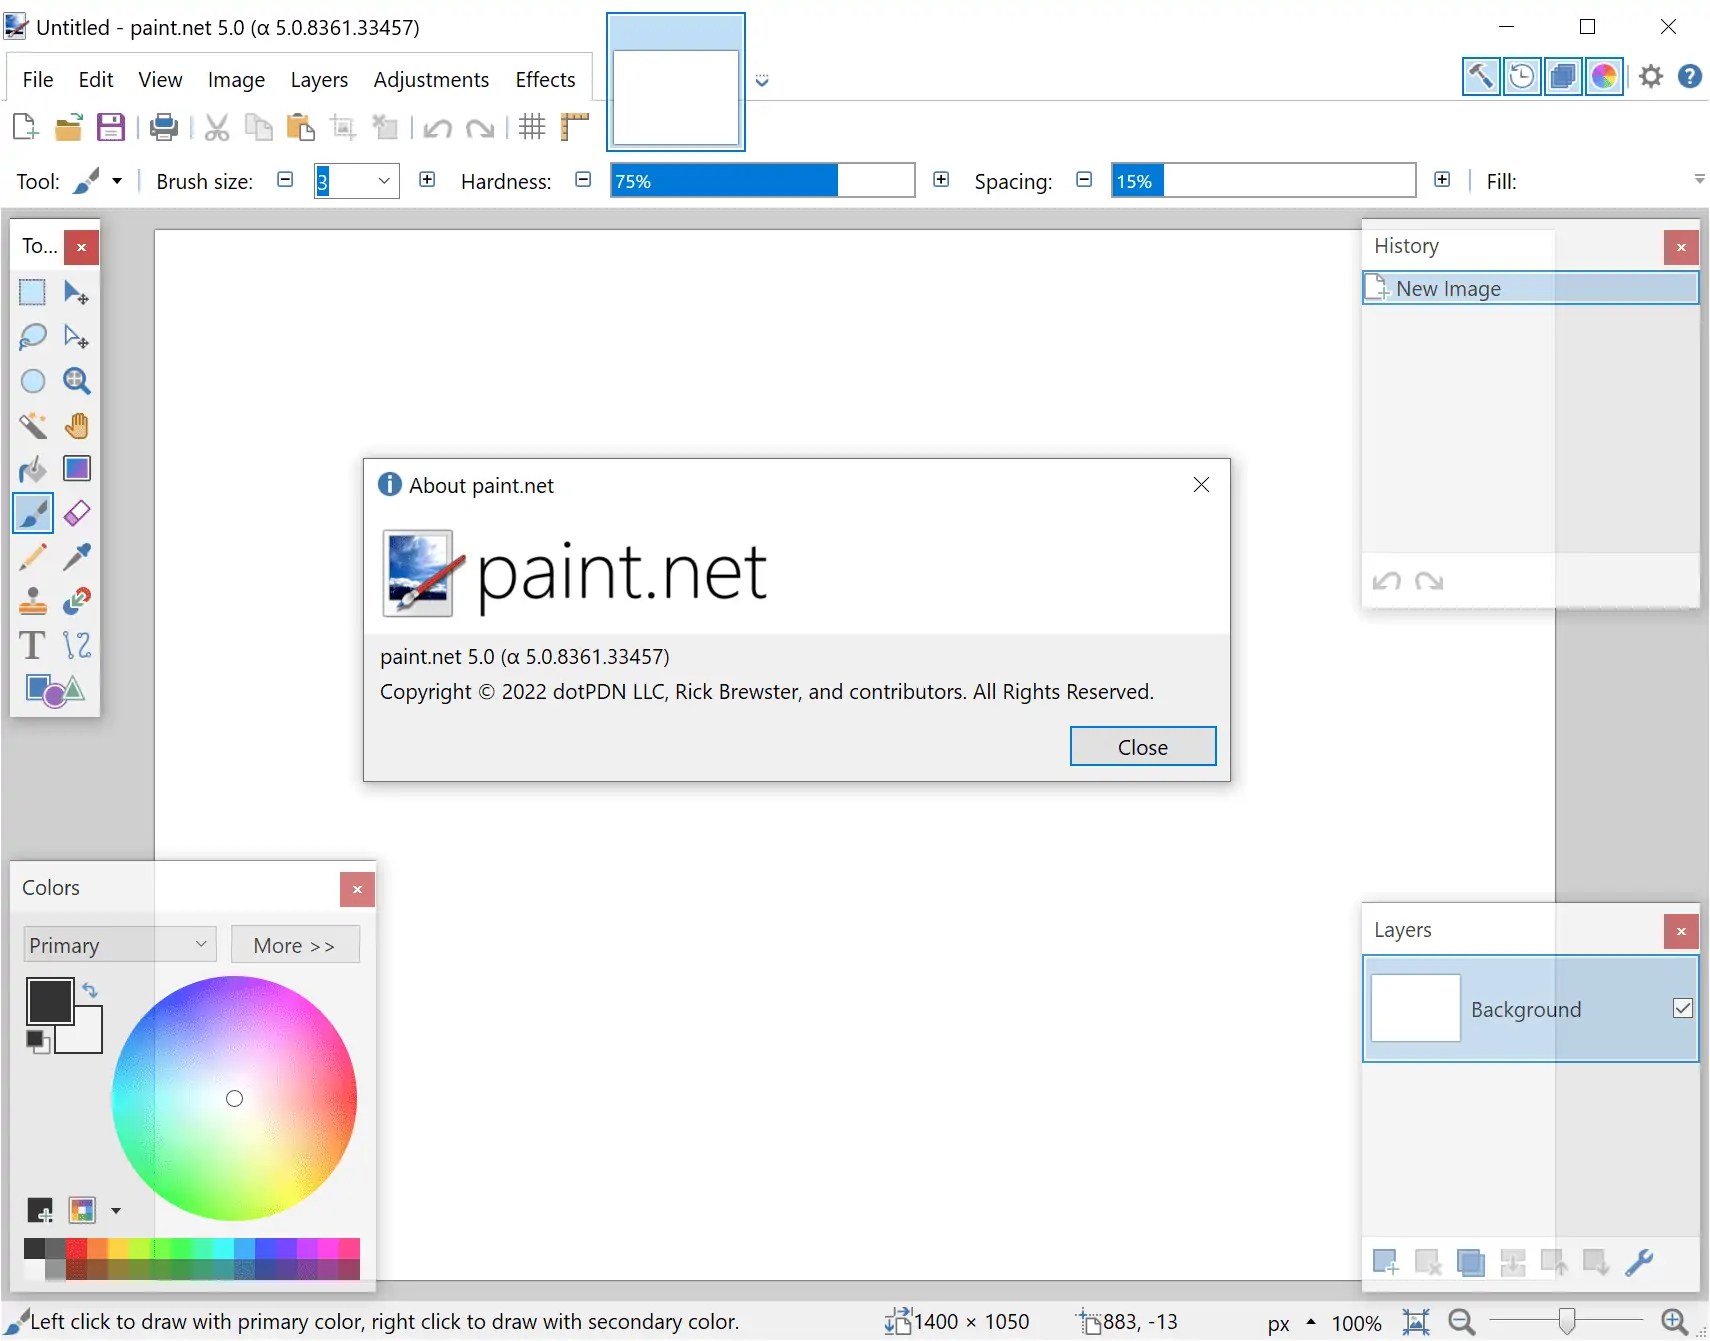Select the New Image history item
Viewport: 1710px width, 1341px height.
click(x=1530, y=288)
